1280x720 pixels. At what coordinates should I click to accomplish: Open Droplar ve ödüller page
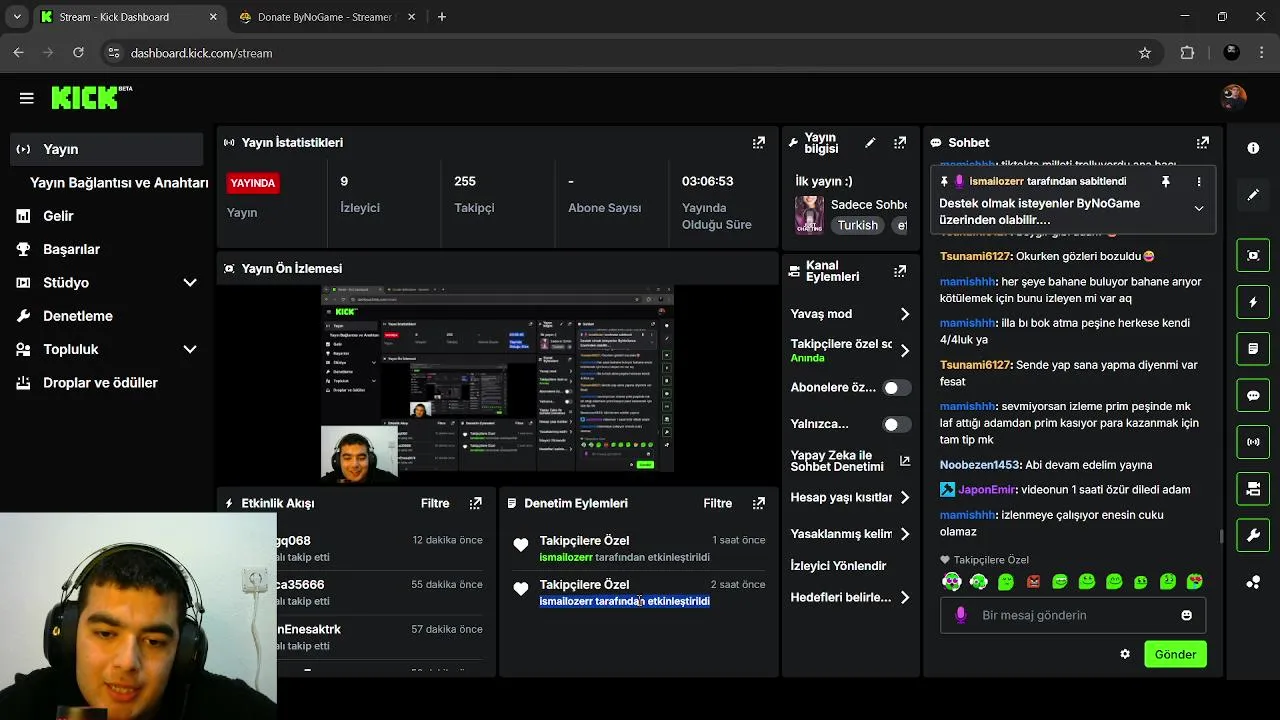(x=100, y=382)
